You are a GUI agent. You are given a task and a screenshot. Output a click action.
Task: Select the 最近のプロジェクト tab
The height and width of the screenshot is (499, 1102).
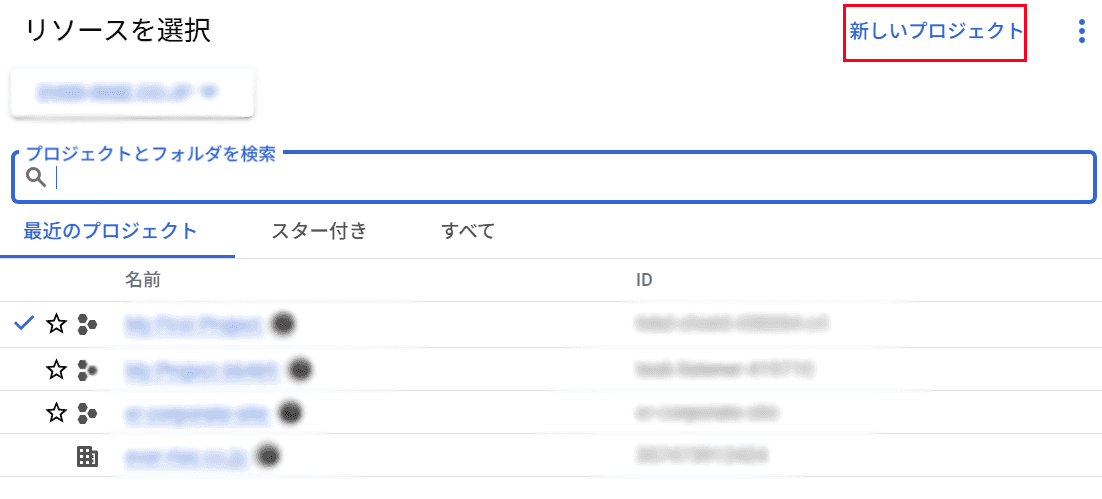point(110,231)
